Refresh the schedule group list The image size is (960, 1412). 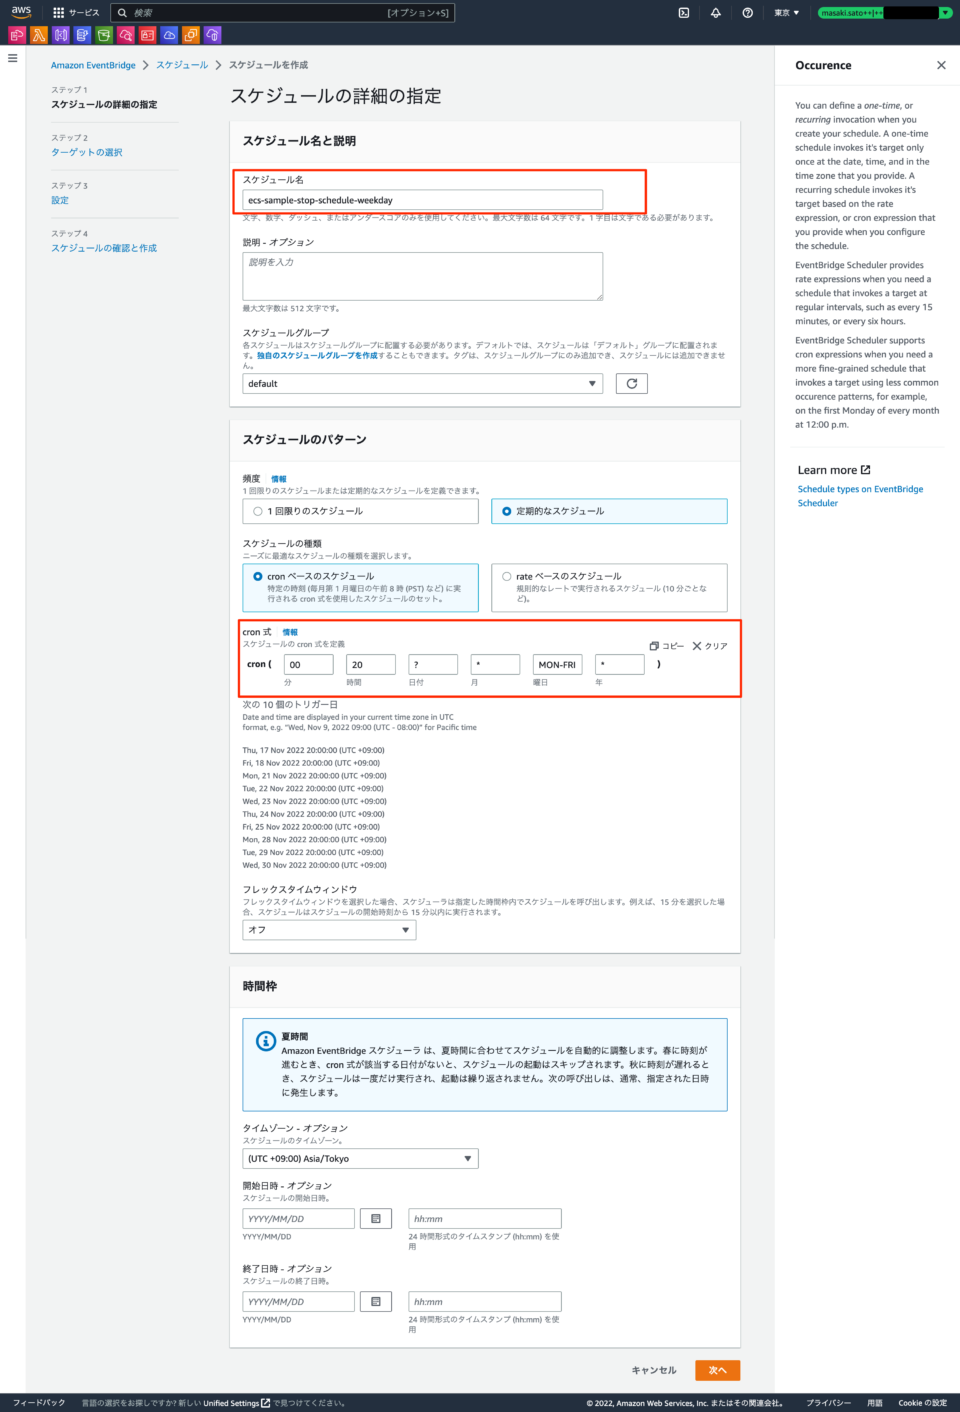click(631, 383)
